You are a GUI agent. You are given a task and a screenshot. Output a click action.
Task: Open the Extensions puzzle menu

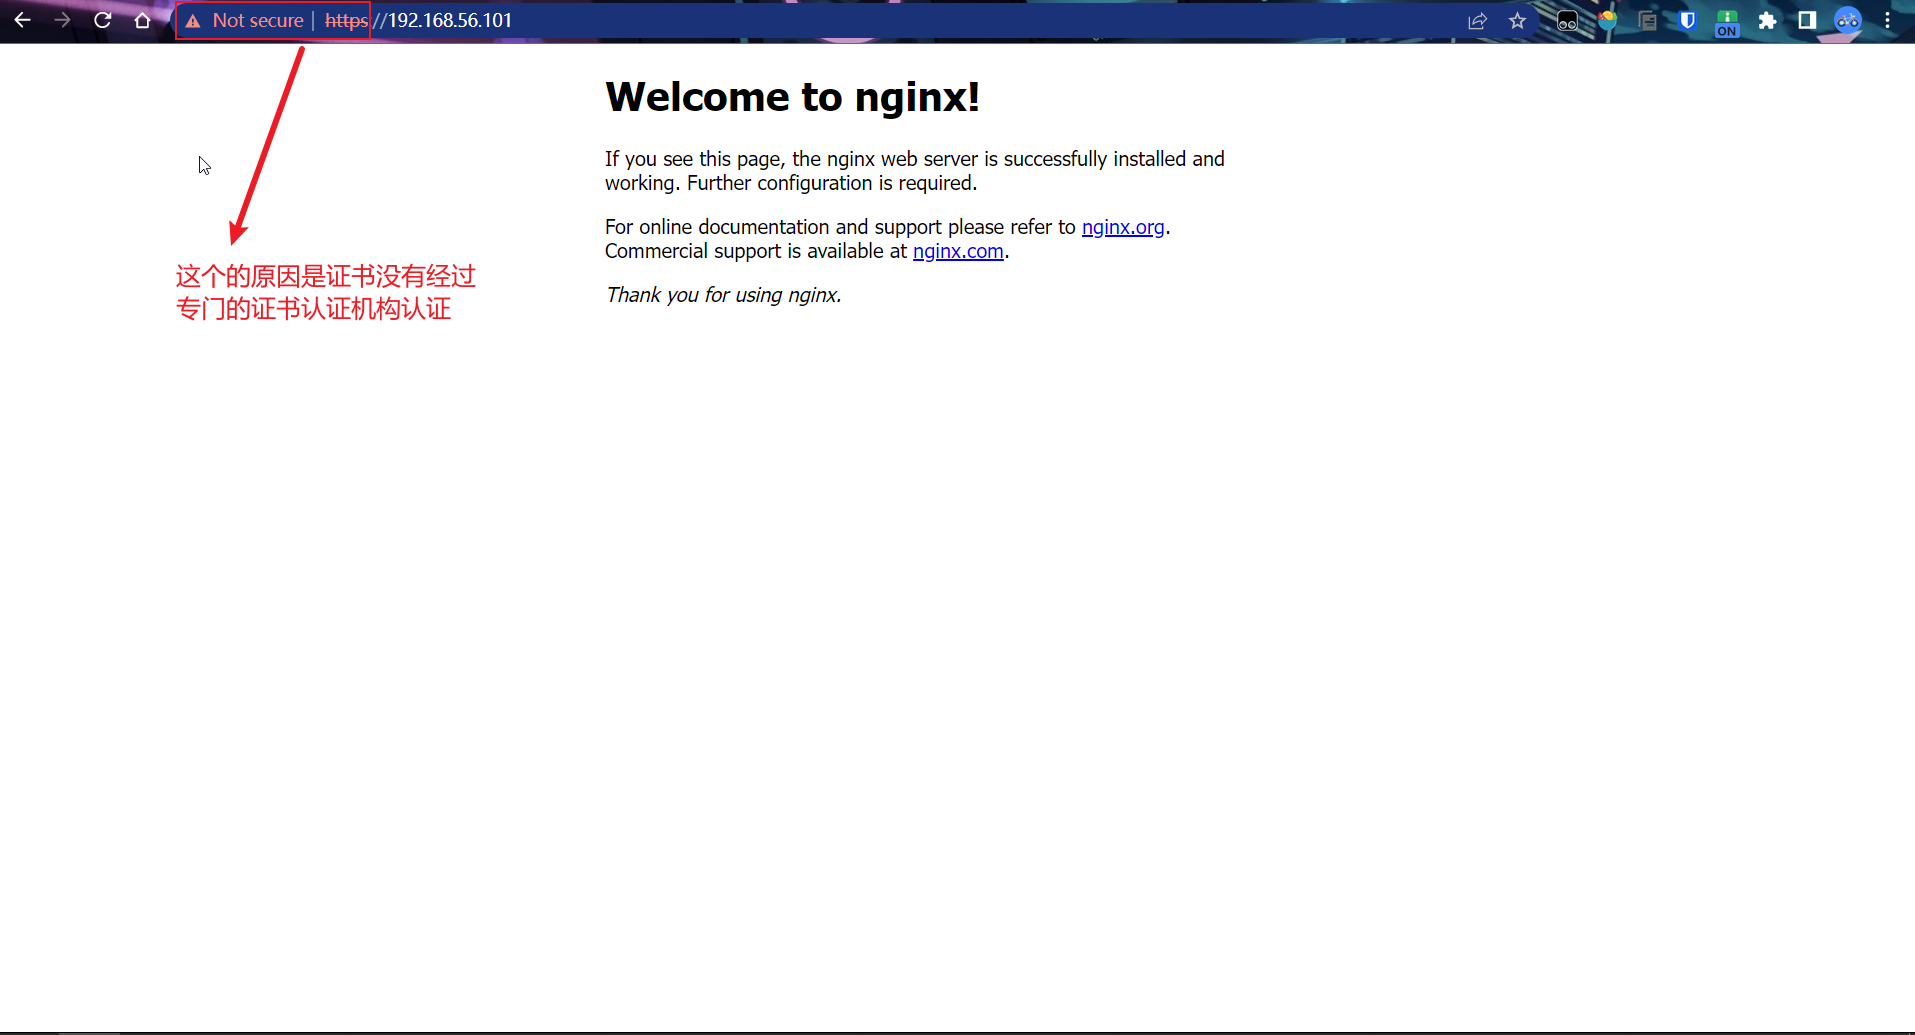coord(1767,20)
